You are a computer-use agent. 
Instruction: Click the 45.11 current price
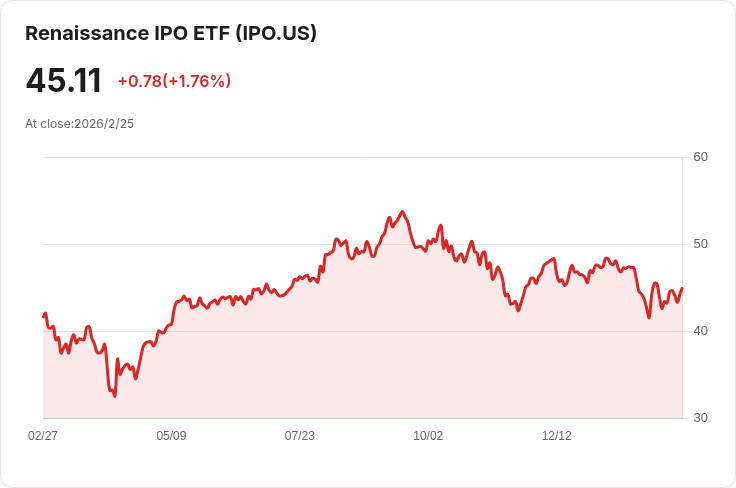(x=63, y=80)
